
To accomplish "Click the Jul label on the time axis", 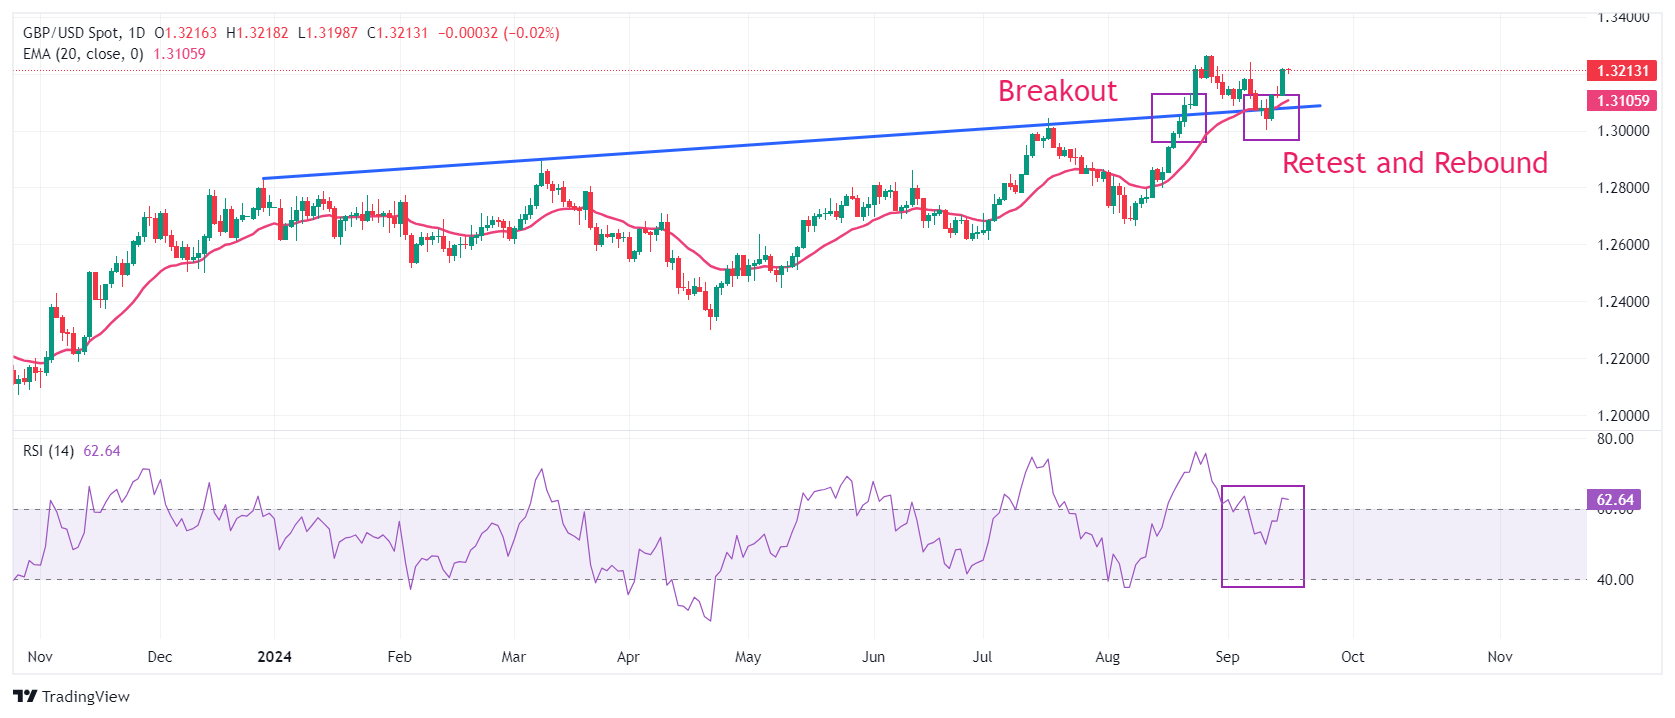I will tap(983, 657).
